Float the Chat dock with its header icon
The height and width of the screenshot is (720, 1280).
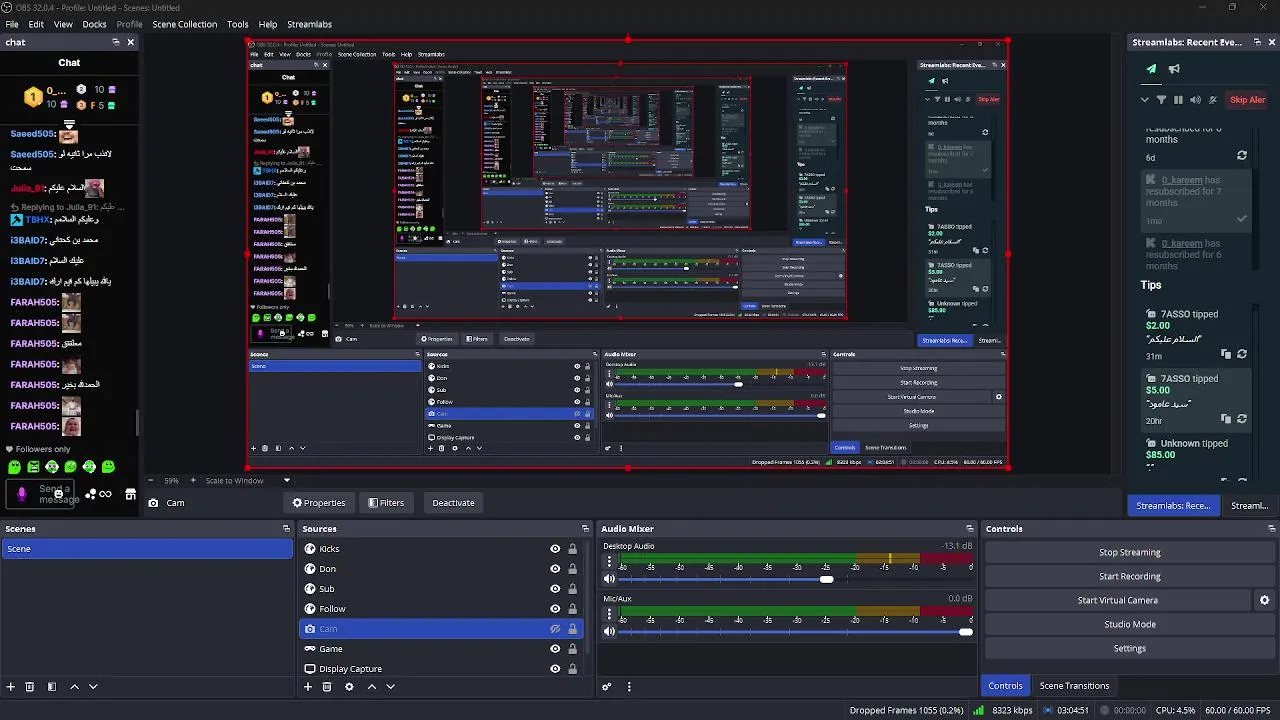115,42
